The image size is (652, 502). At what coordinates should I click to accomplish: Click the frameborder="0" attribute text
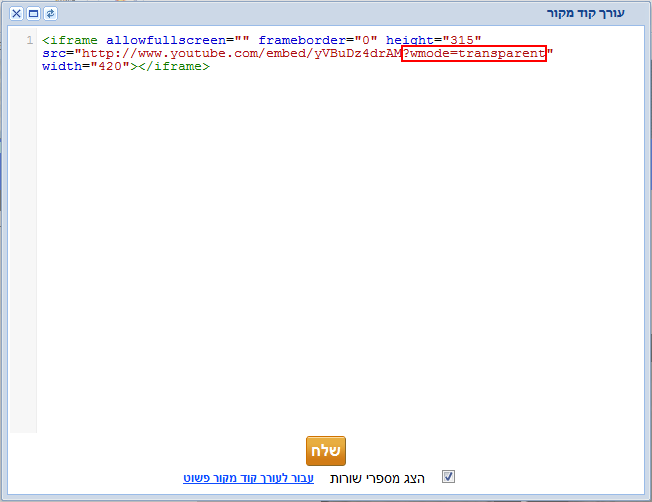[x=318, y=40]
